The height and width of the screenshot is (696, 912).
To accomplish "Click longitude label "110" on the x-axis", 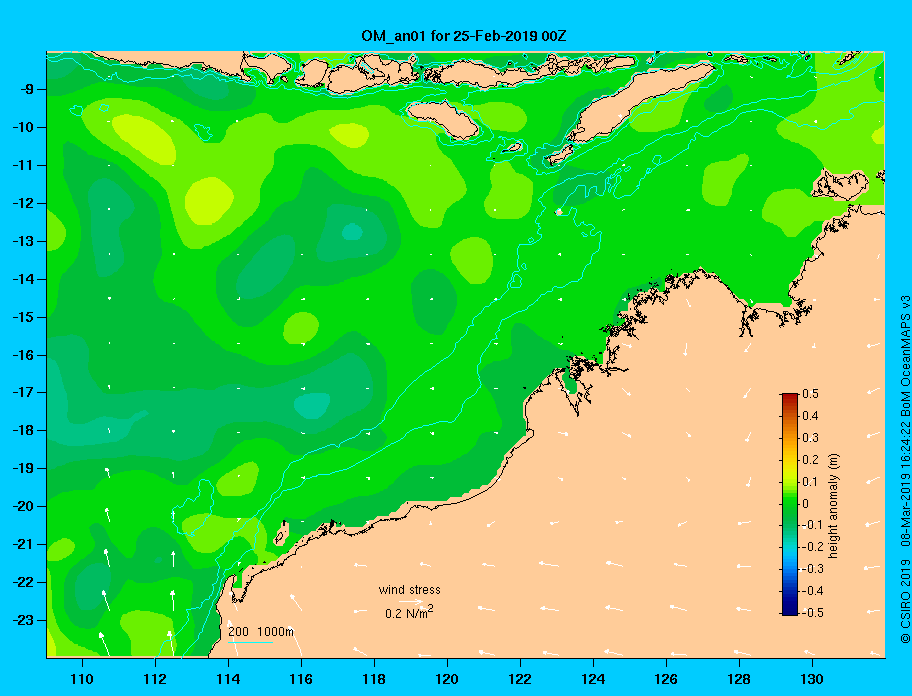I will [82, 679].
